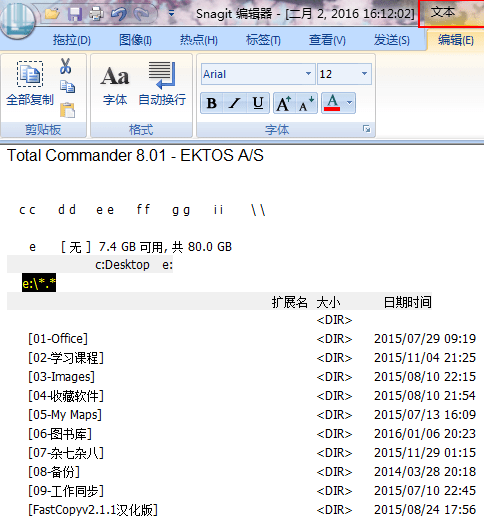Switch to the 热点(H) tab
The height and width of the screenshot is (522, 484).
point(199,40)
